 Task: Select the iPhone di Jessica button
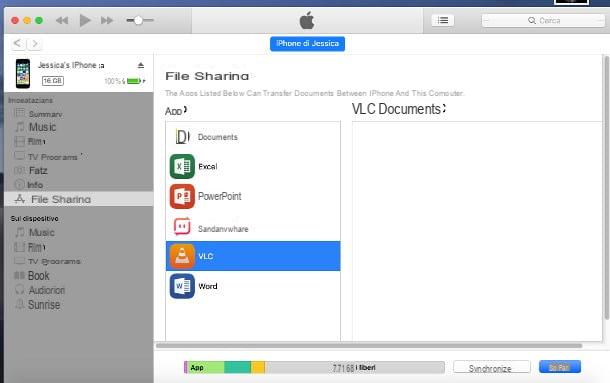[x=307, y=44]
